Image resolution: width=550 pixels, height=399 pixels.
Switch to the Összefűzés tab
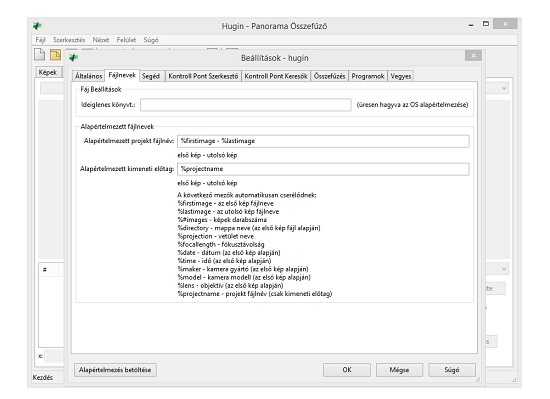[x=329, y=76]
